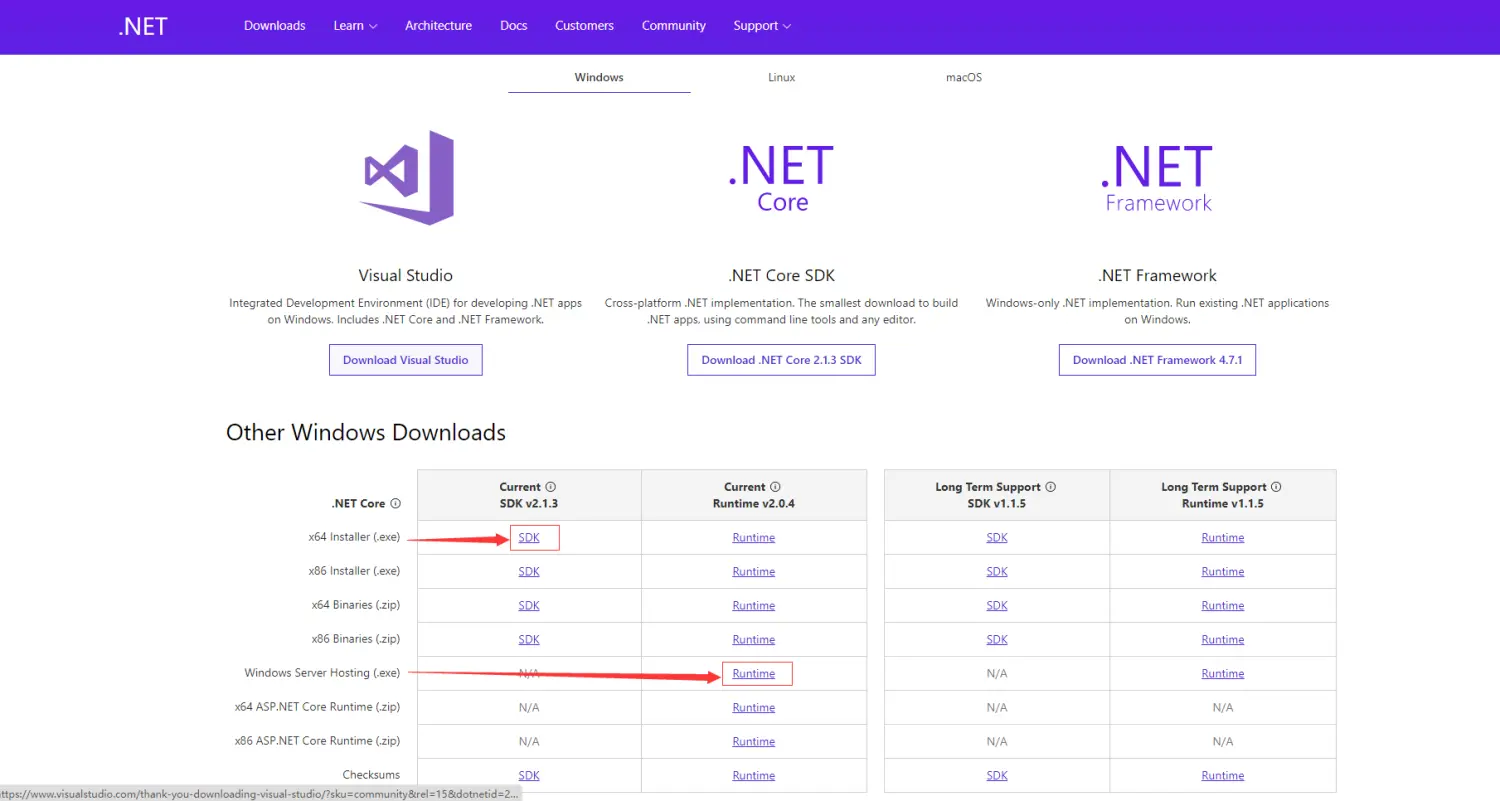Open Customers in the top navigation
The width and height of the screenshot is (1500, 801).
(585, 26)
